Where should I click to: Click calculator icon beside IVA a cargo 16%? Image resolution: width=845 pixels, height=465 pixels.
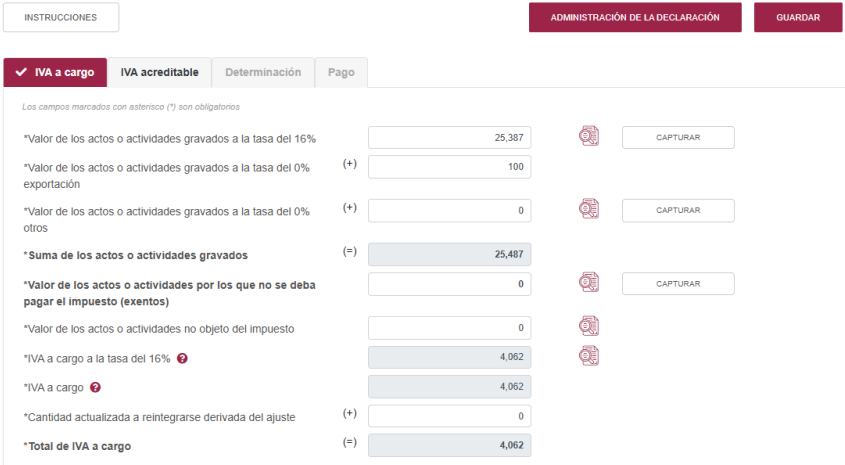coord(589,355)
